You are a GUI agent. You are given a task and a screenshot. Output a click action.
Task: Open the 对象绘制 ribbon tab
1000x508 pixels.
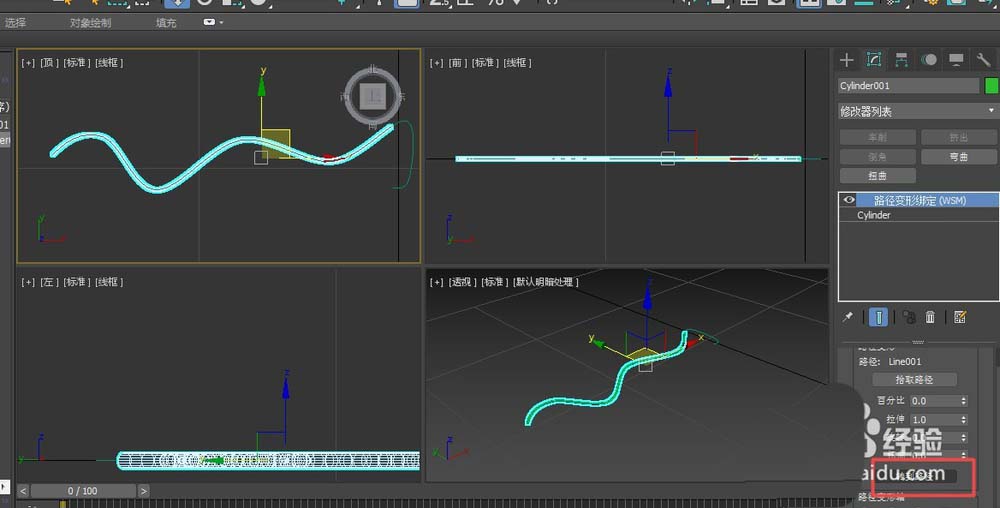click(91, 22)
